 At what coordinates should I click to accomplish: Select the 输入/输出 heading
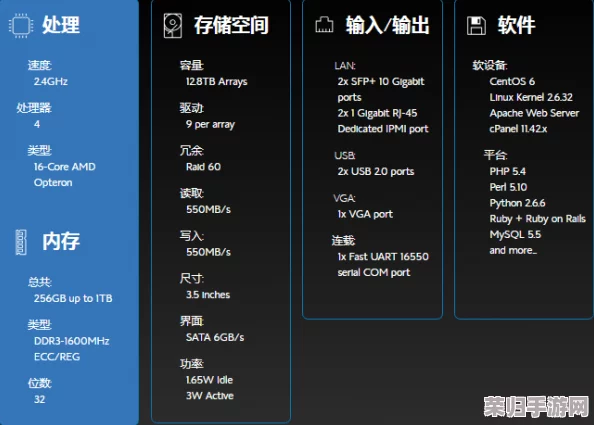tap(388, 25)
